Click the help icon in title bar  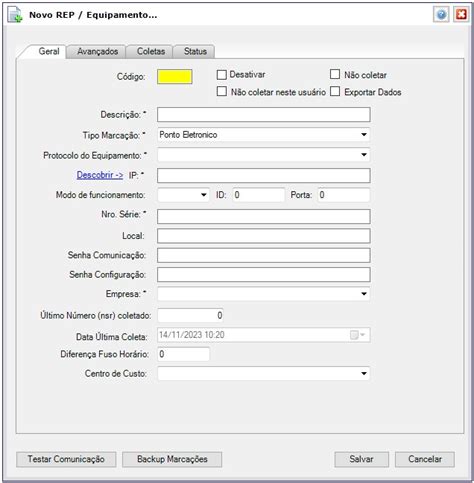tap(441, 15)
